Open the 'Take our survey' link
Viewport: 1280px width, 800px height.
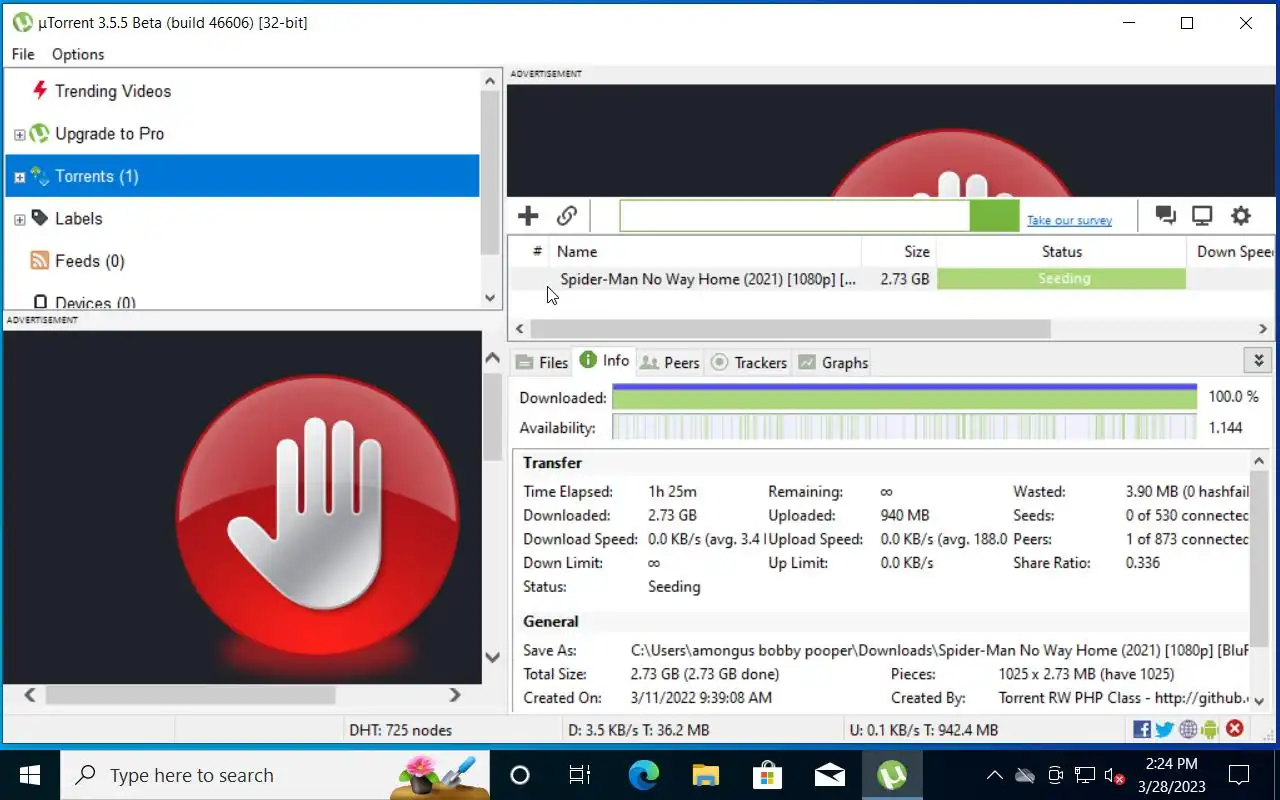(1069, 220)
